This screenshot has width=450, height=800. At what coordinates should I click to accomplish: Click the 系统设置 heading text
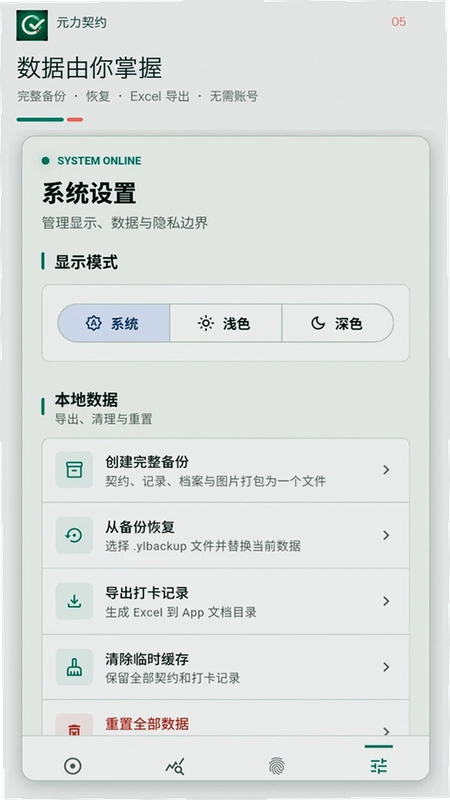click(89, 194)
